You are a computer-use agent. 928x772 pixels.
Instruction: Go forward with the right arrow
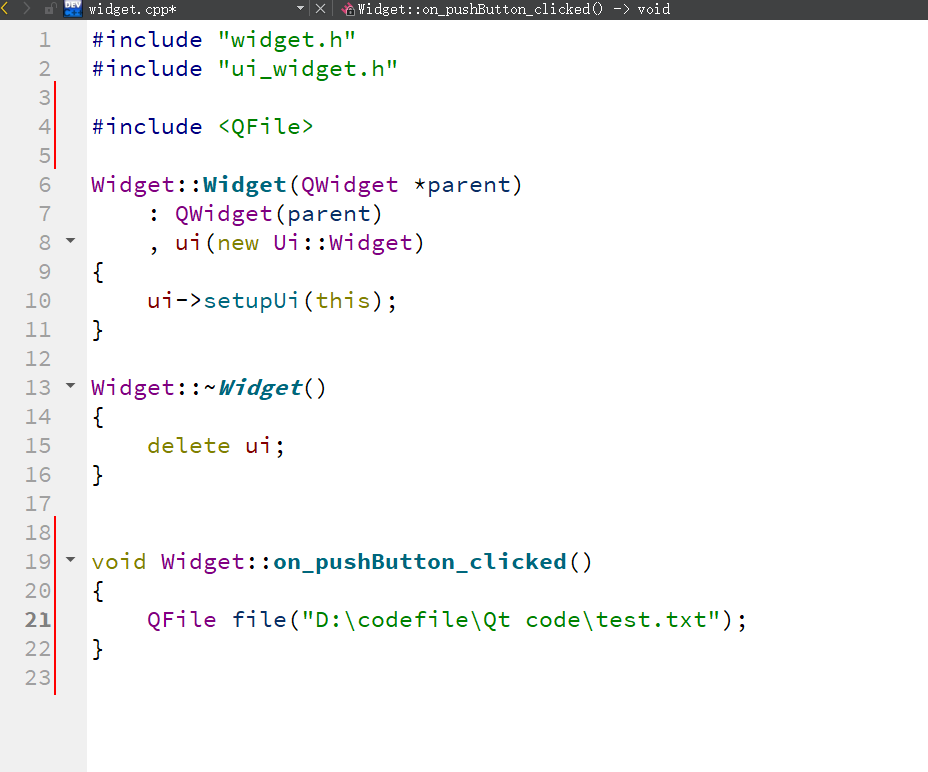(27, 8)
